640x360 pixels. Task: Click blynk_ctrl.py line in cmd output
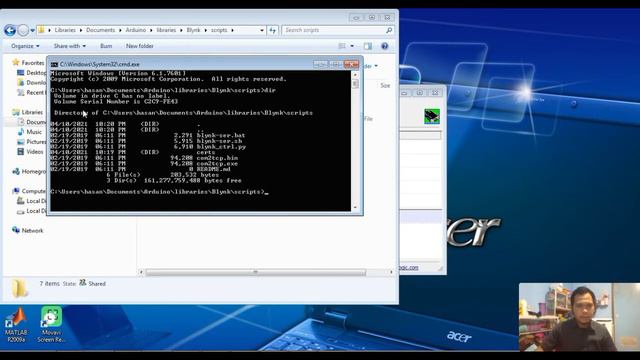148,147
